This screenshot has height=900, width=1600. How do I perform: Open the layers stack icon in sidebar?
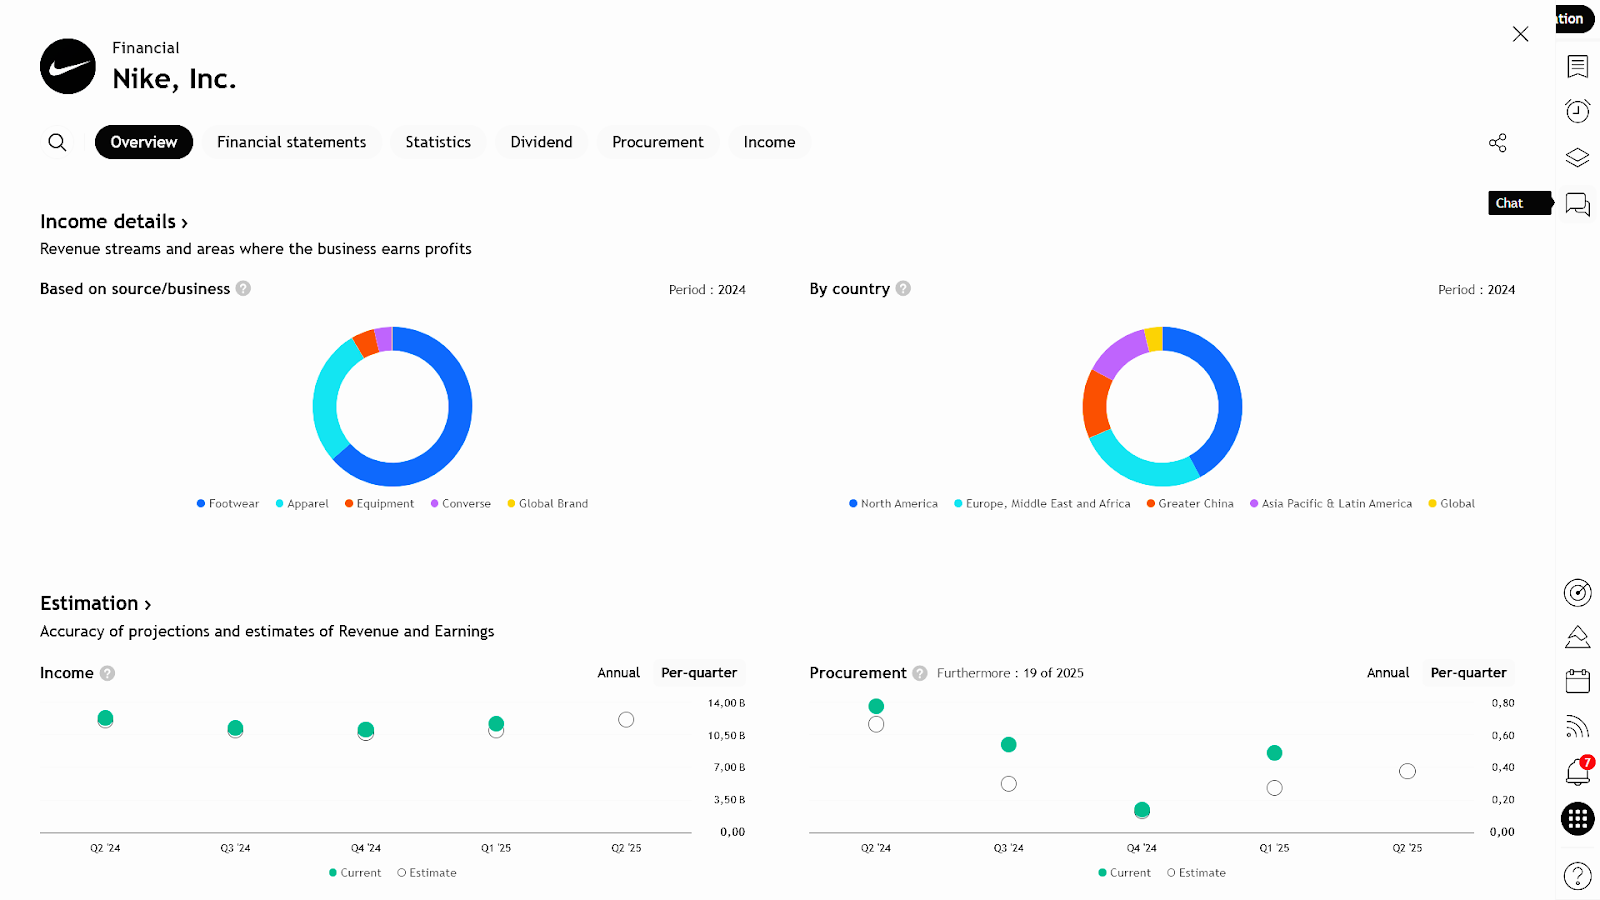1577,157
